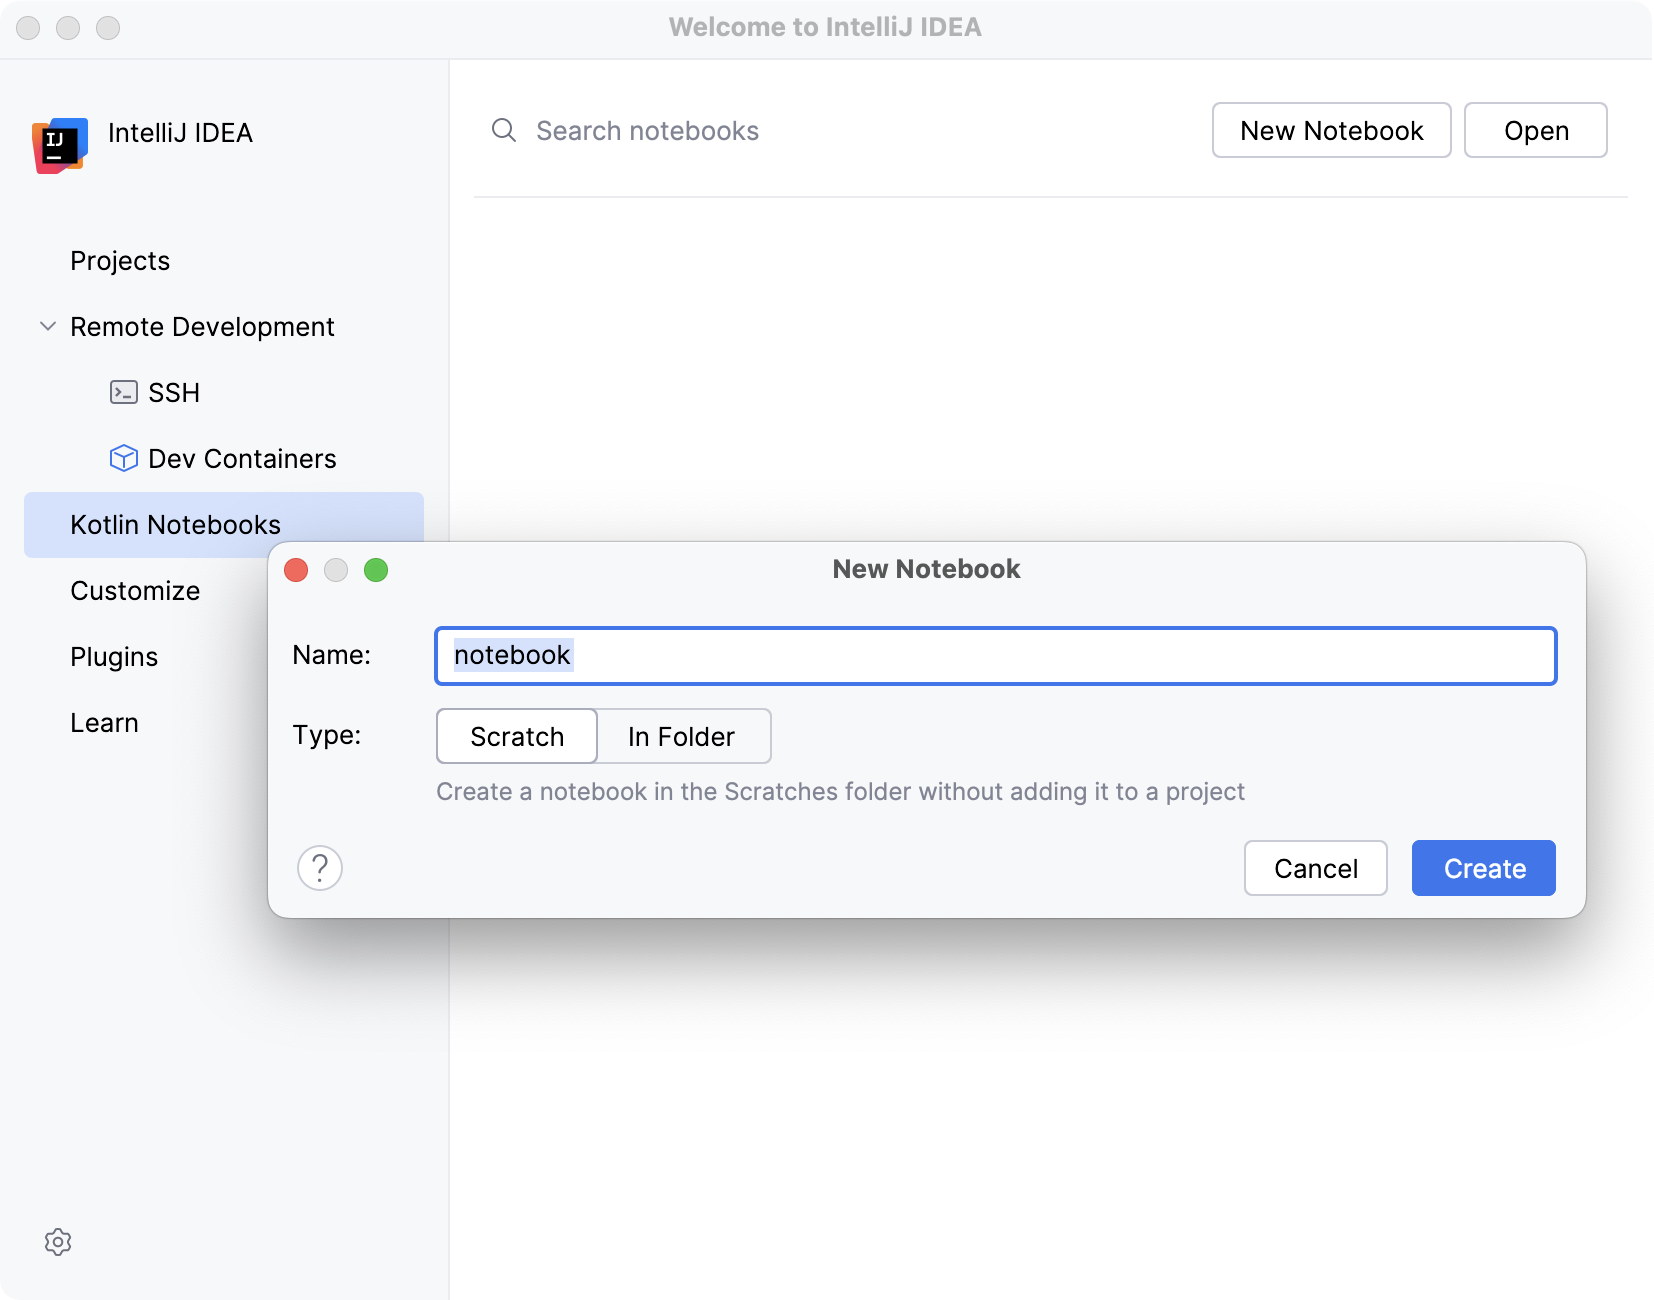Screen dimensions: 1654x1300
Task: Open the Learn section
Action: coord(104,722)
